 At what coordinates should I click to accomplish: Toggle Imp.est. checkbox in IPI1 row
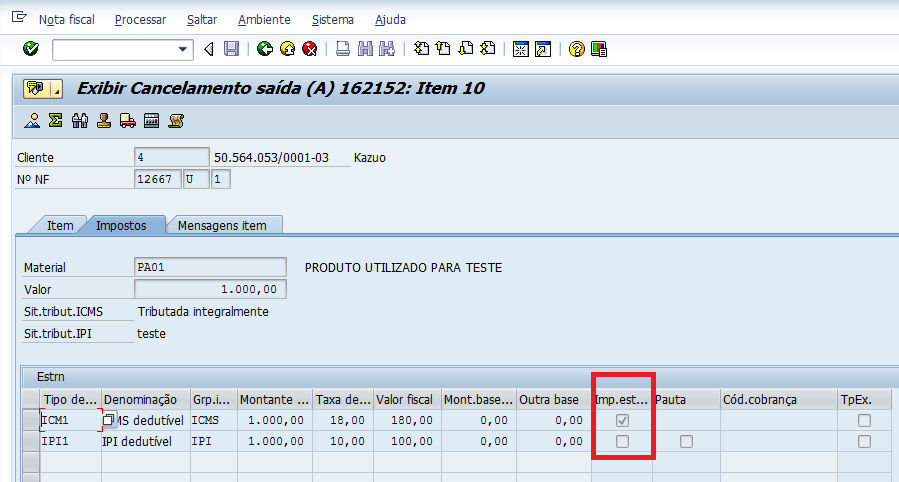622,441
